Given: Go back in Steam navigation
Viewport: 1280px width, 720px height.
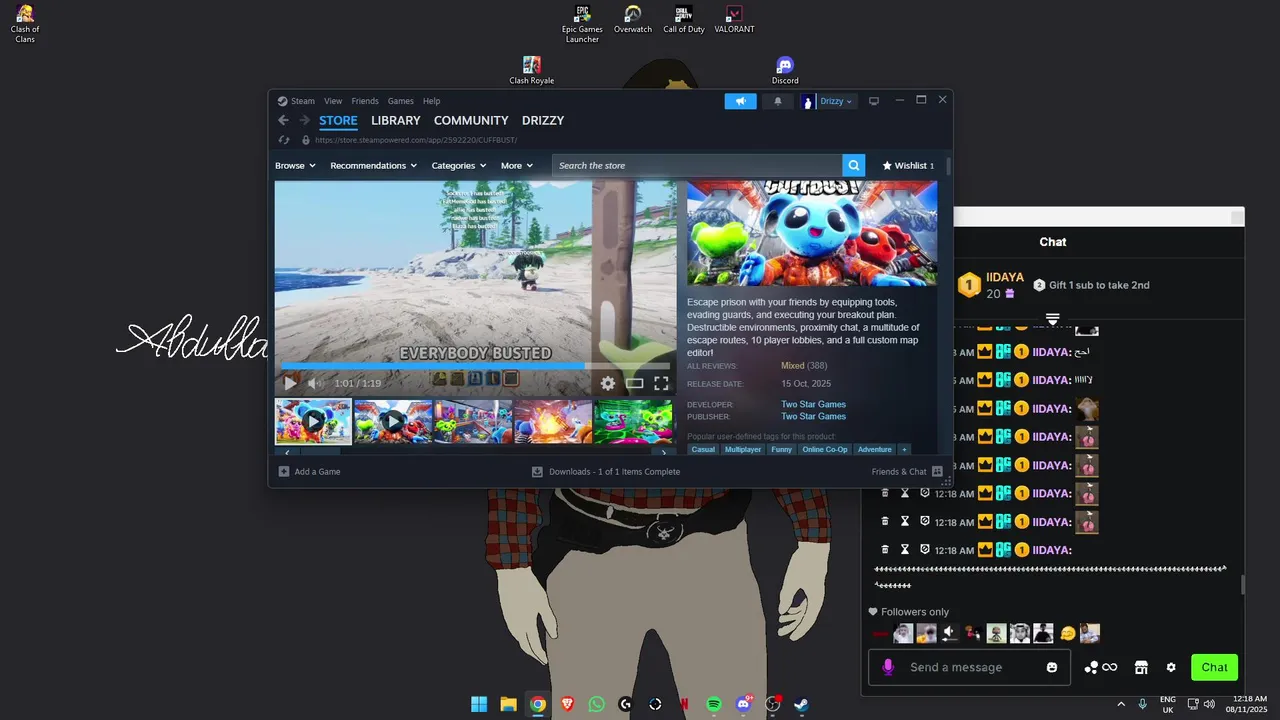Looking at the screenshot, I should click(x=283, y=120).
